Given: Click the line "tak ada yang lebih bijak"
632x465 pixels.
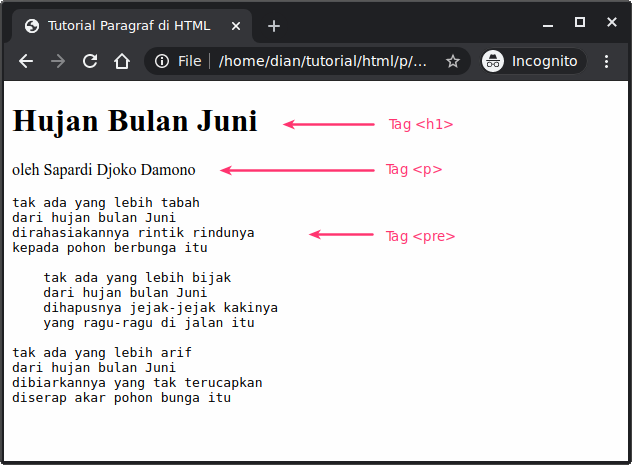Looking at the screenshot, I should [137, 278].
